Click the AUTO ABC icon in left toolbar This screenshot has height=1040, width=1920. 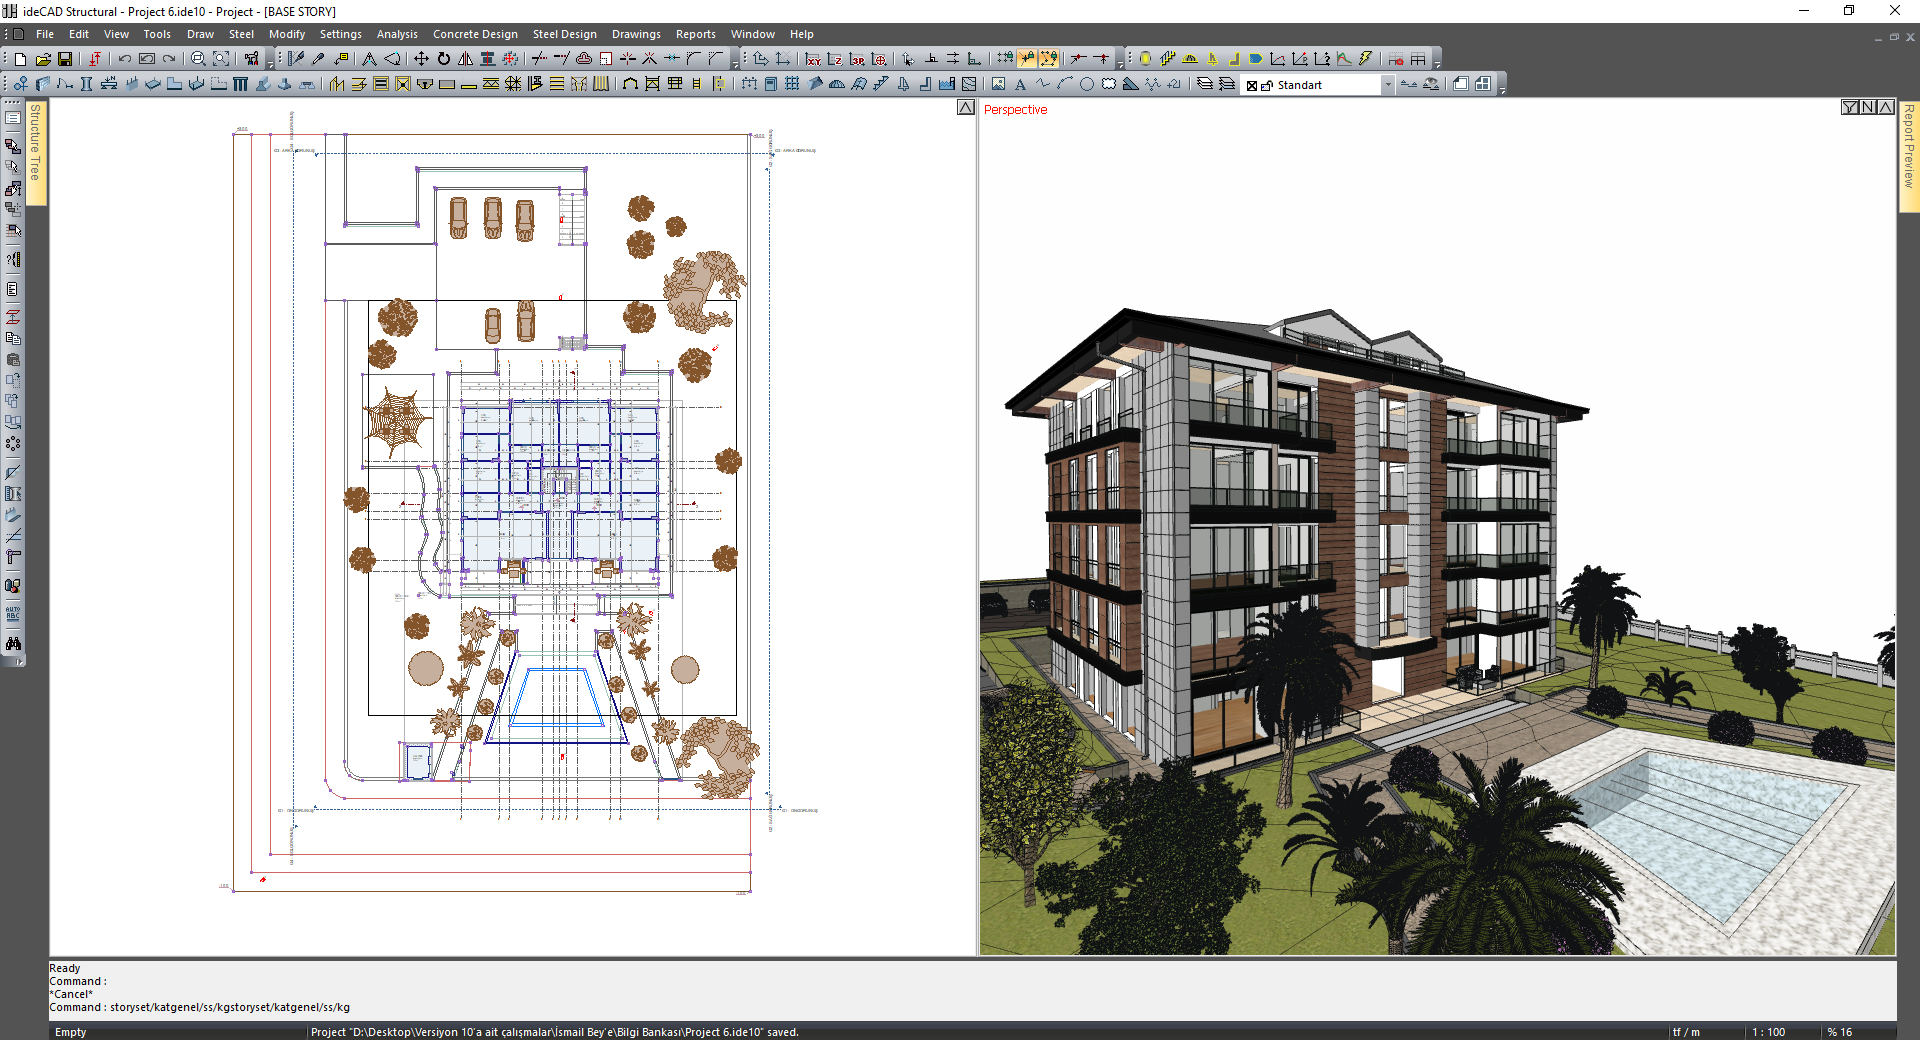13,614
